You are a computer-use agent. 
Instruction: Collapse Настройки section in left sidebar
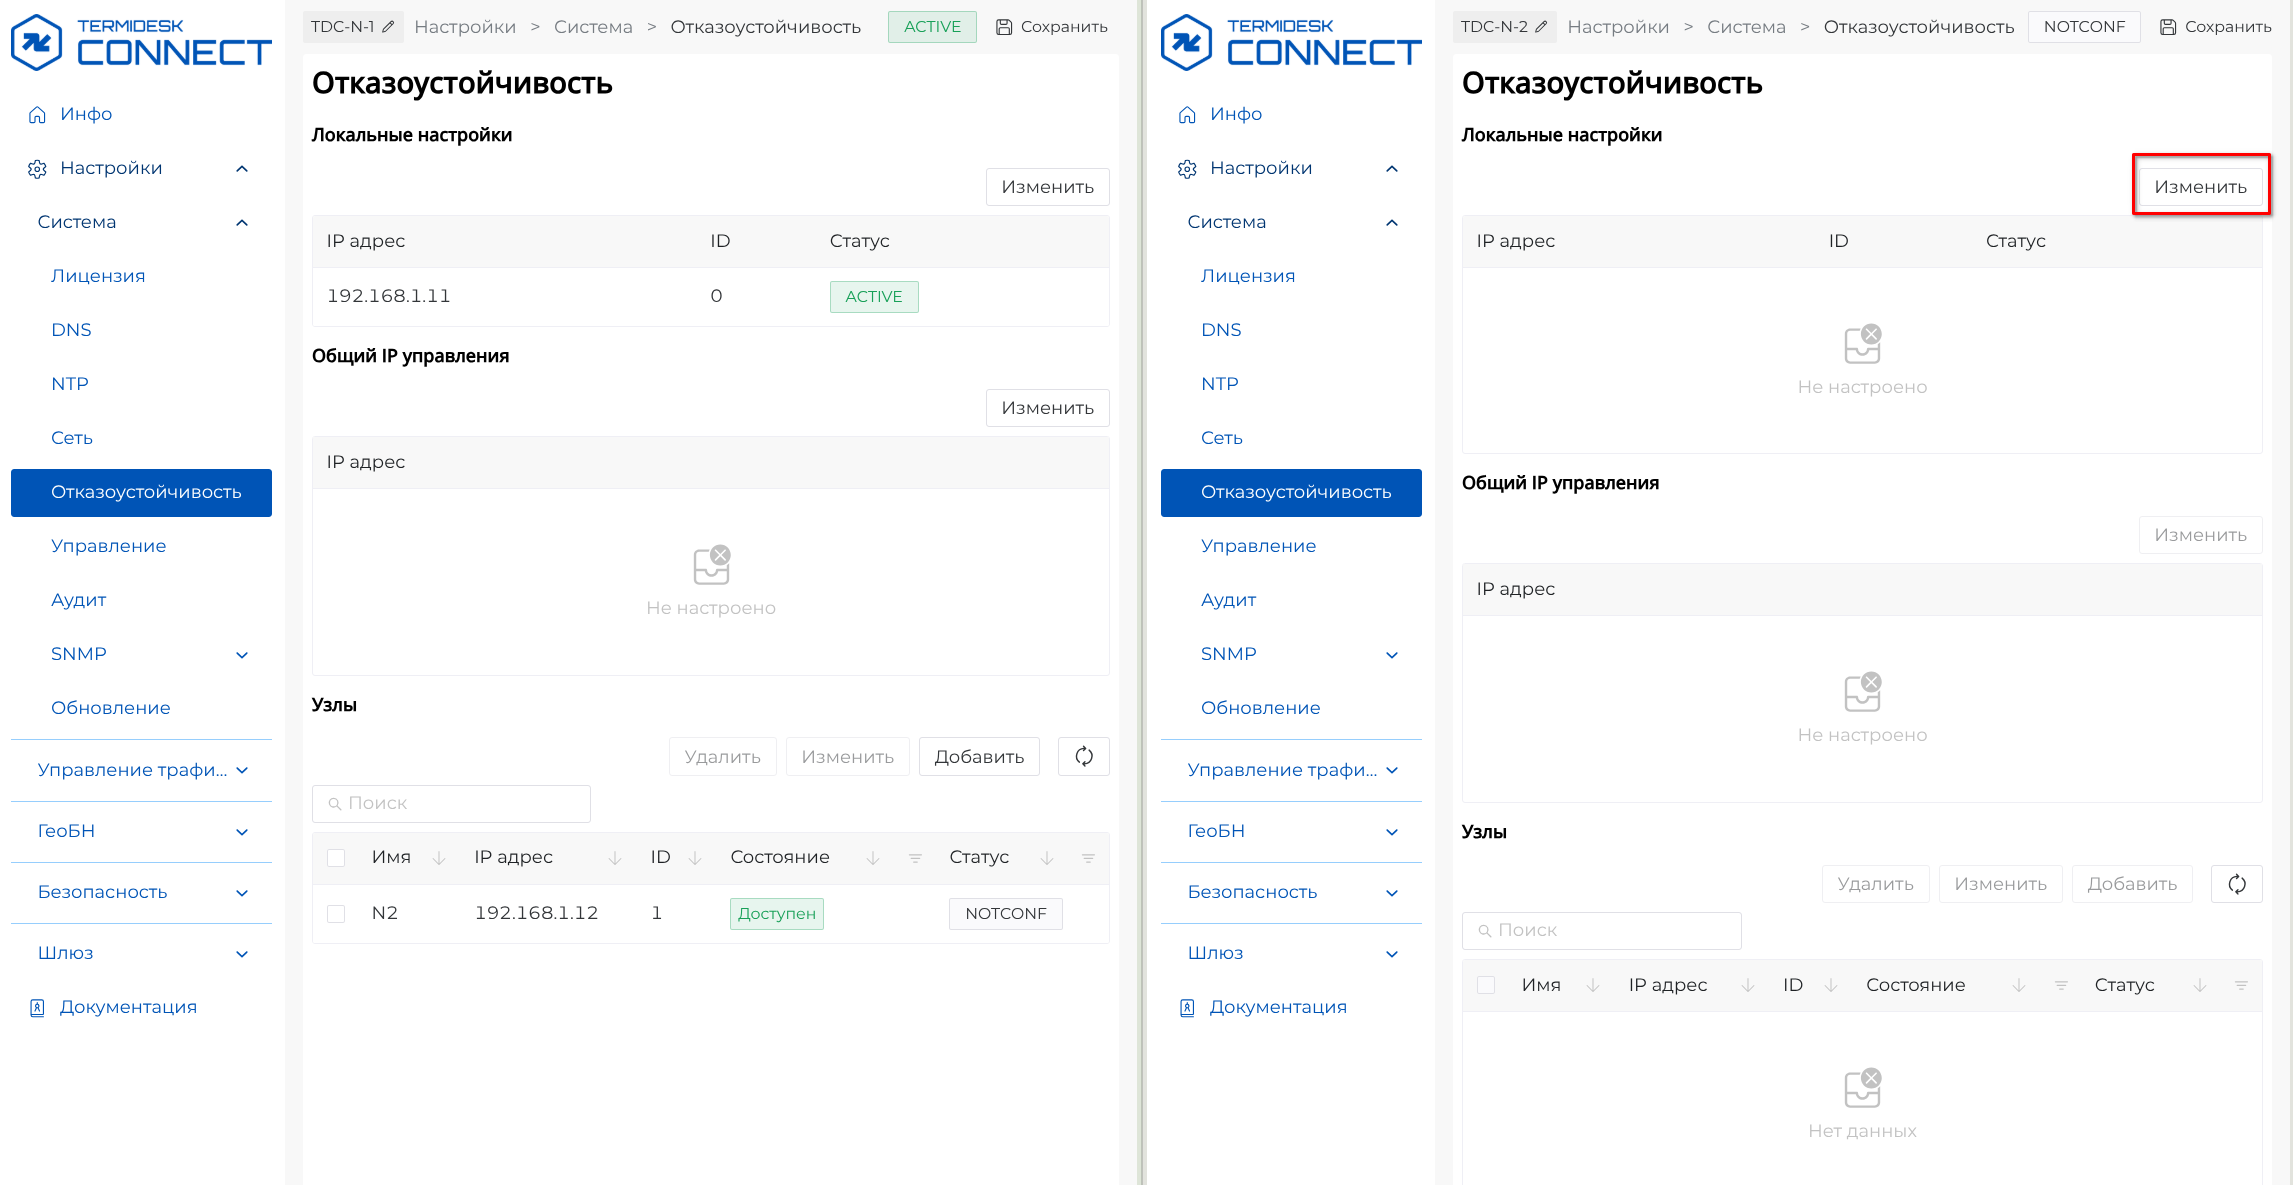coord(242,169)
